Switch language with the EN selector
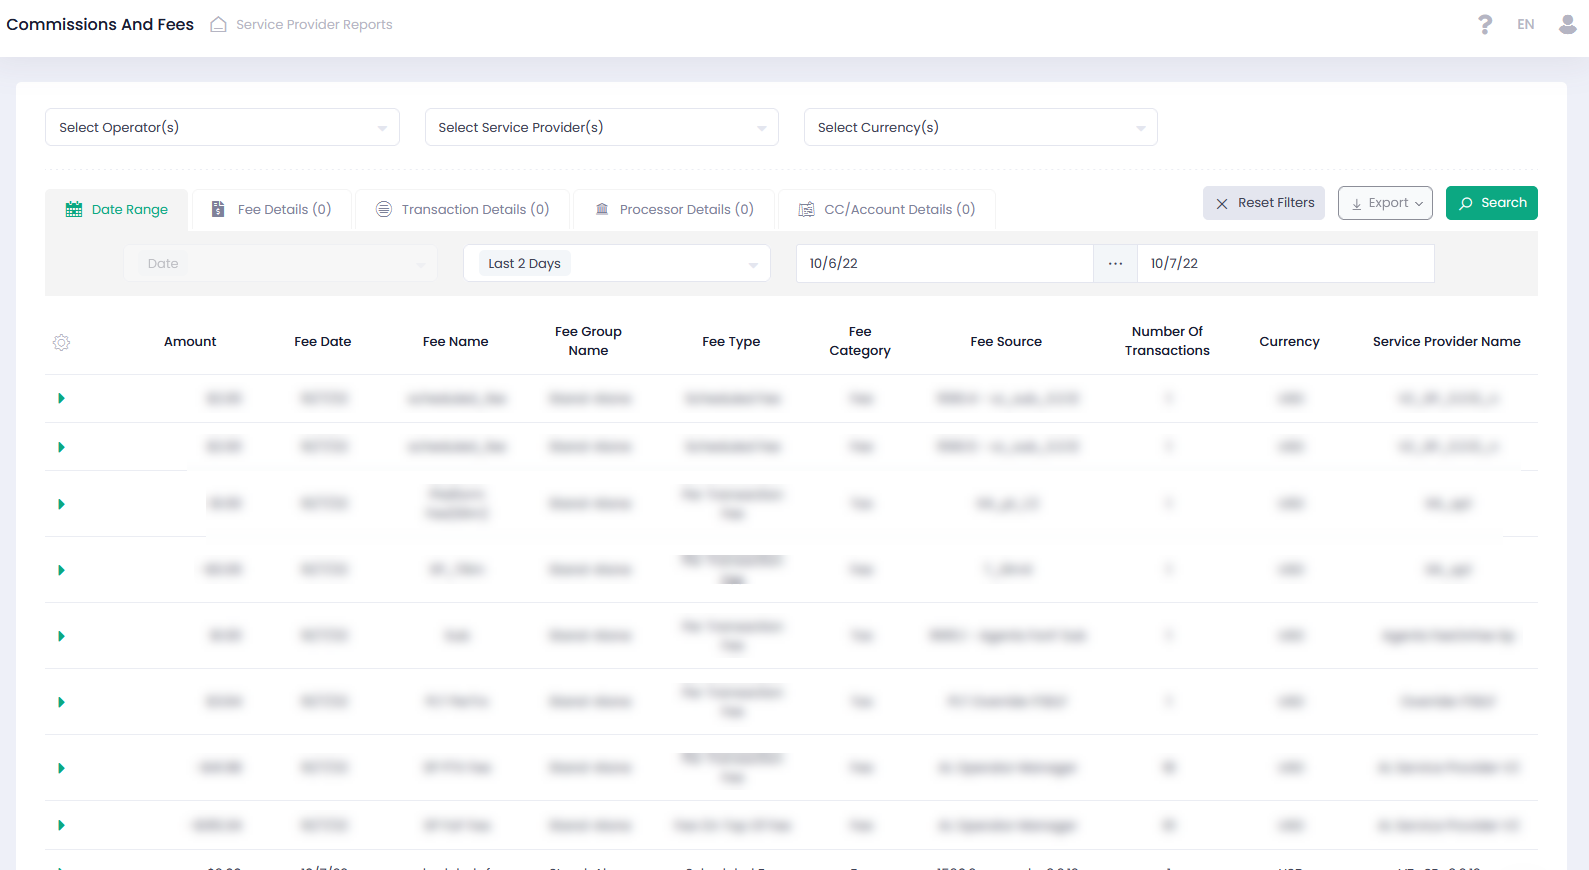 [x=1525, y=24]
